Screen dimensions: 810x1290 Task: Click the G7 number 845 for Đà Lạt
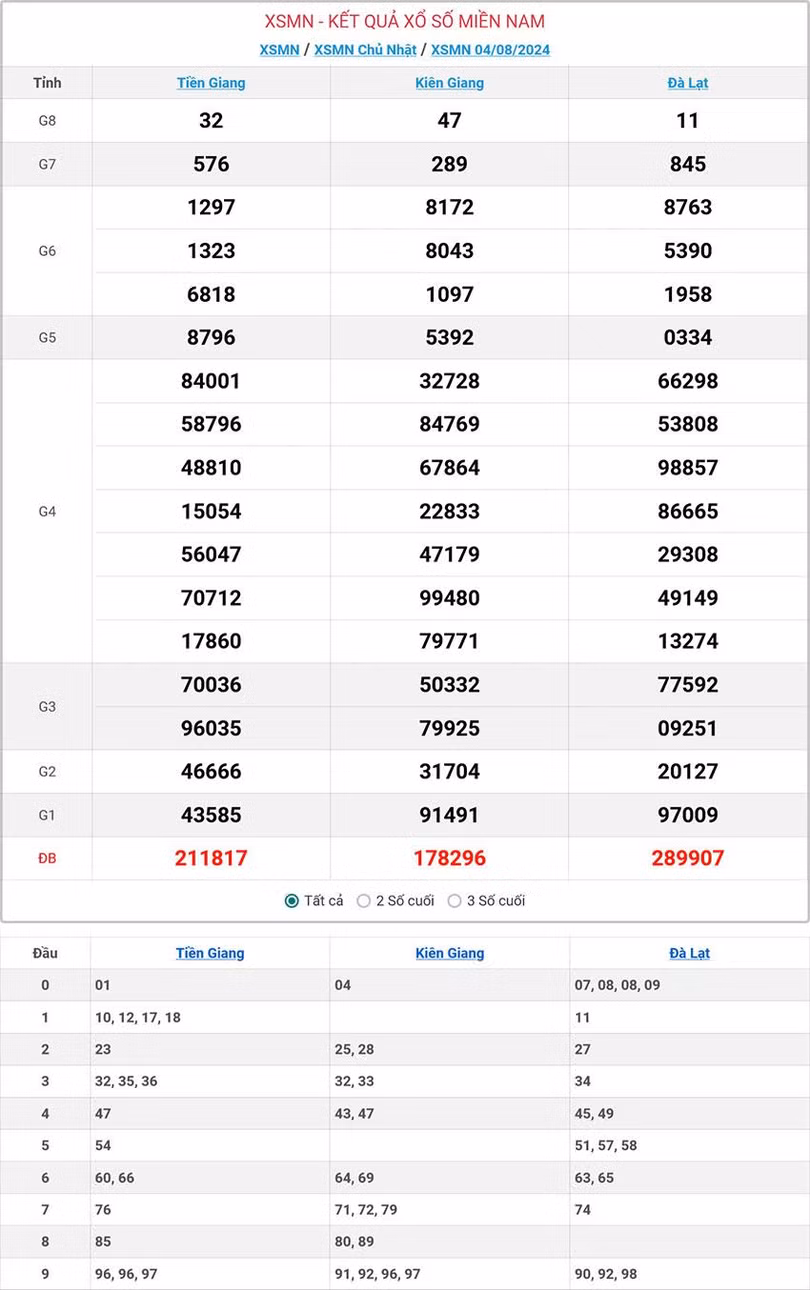pos(688,164)
